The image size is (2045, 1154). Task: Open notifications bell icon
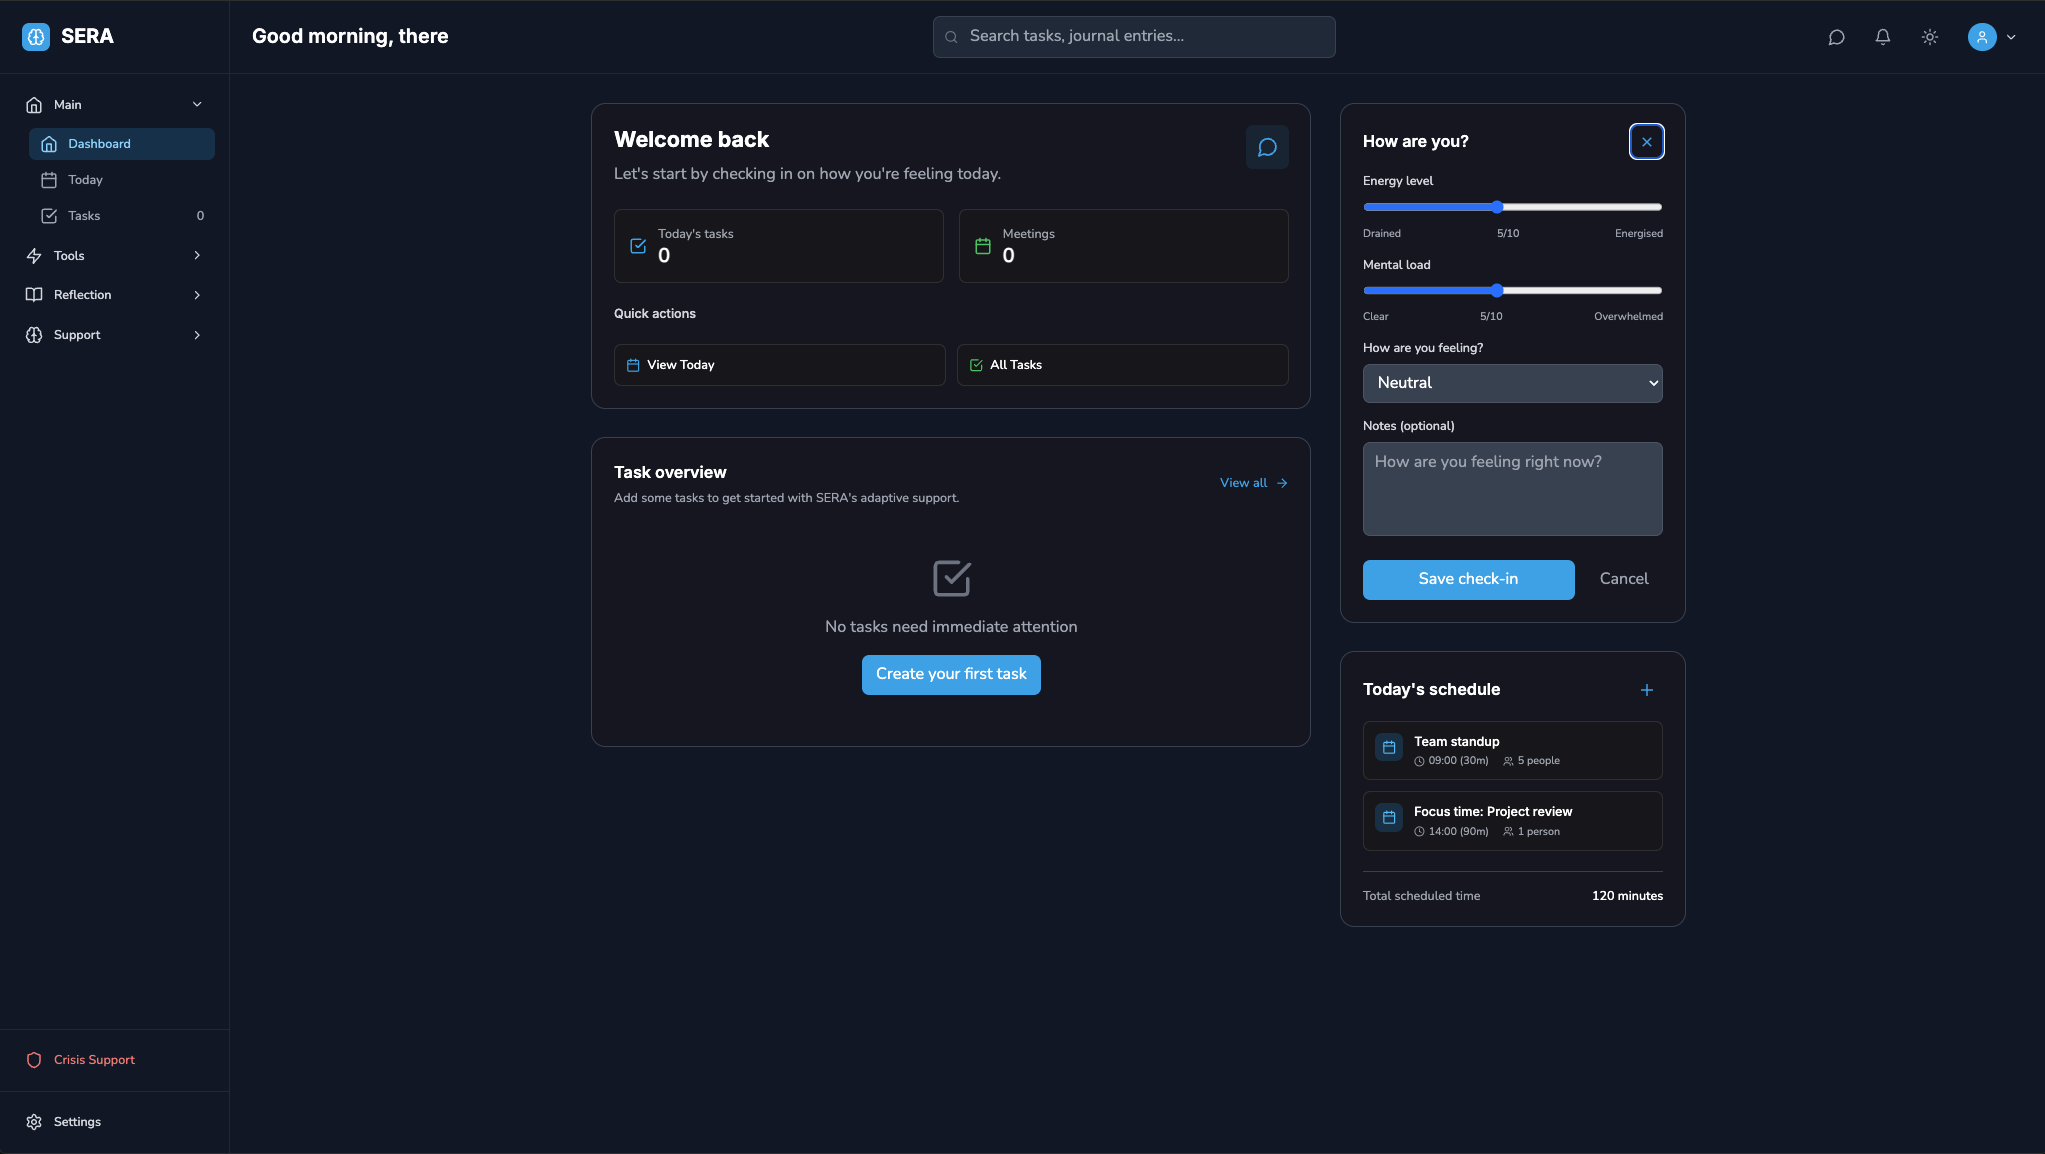point(1883,37)
